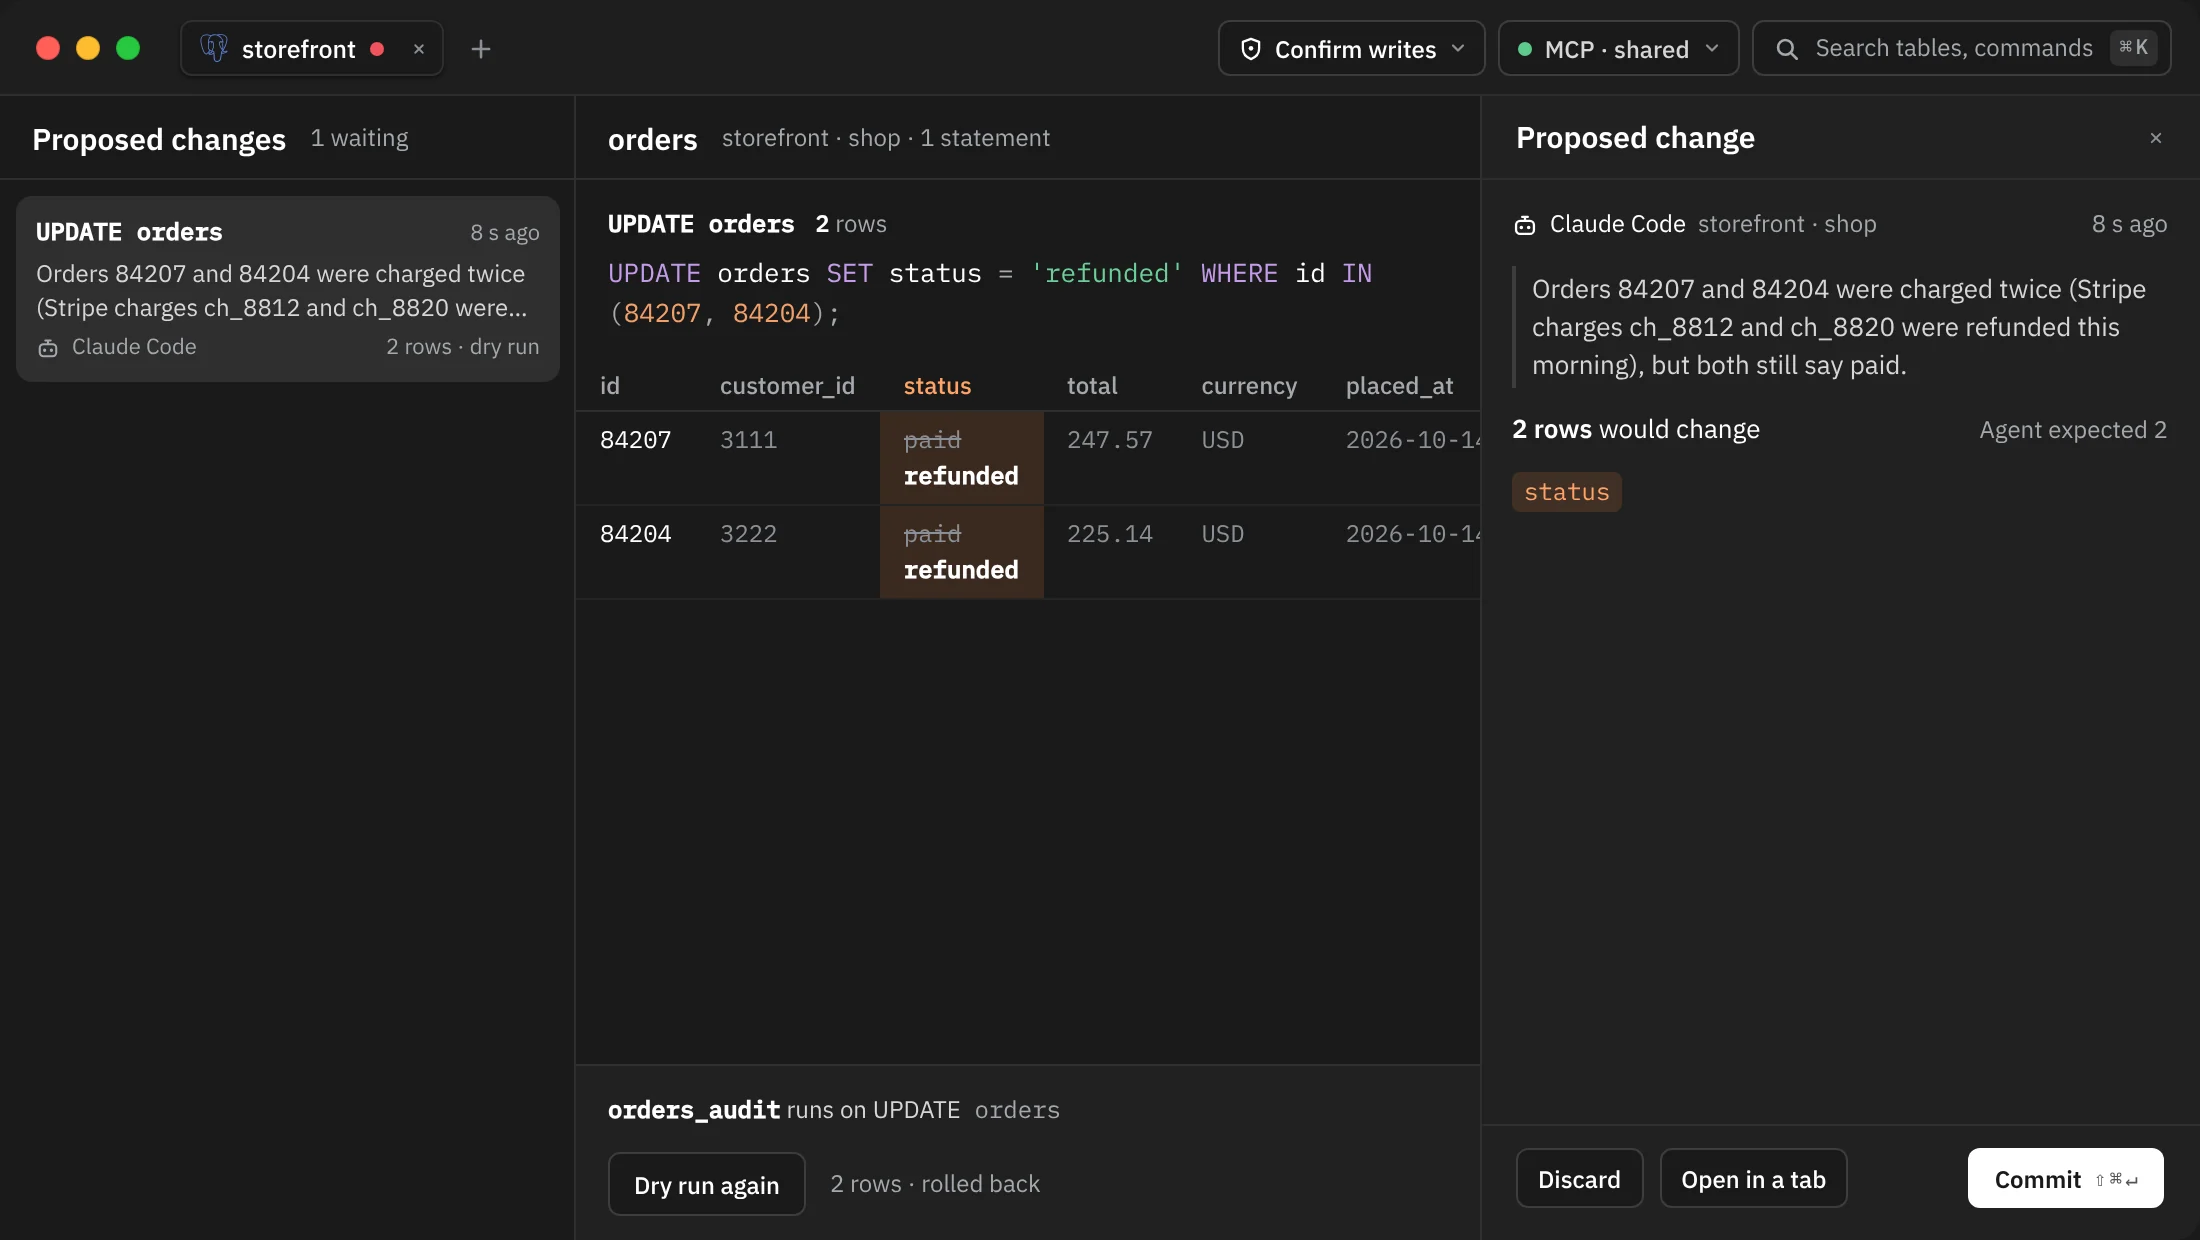Click Dry run again button
2200x1240 pixels.
pyautogui.click(x=706, y=1184)
